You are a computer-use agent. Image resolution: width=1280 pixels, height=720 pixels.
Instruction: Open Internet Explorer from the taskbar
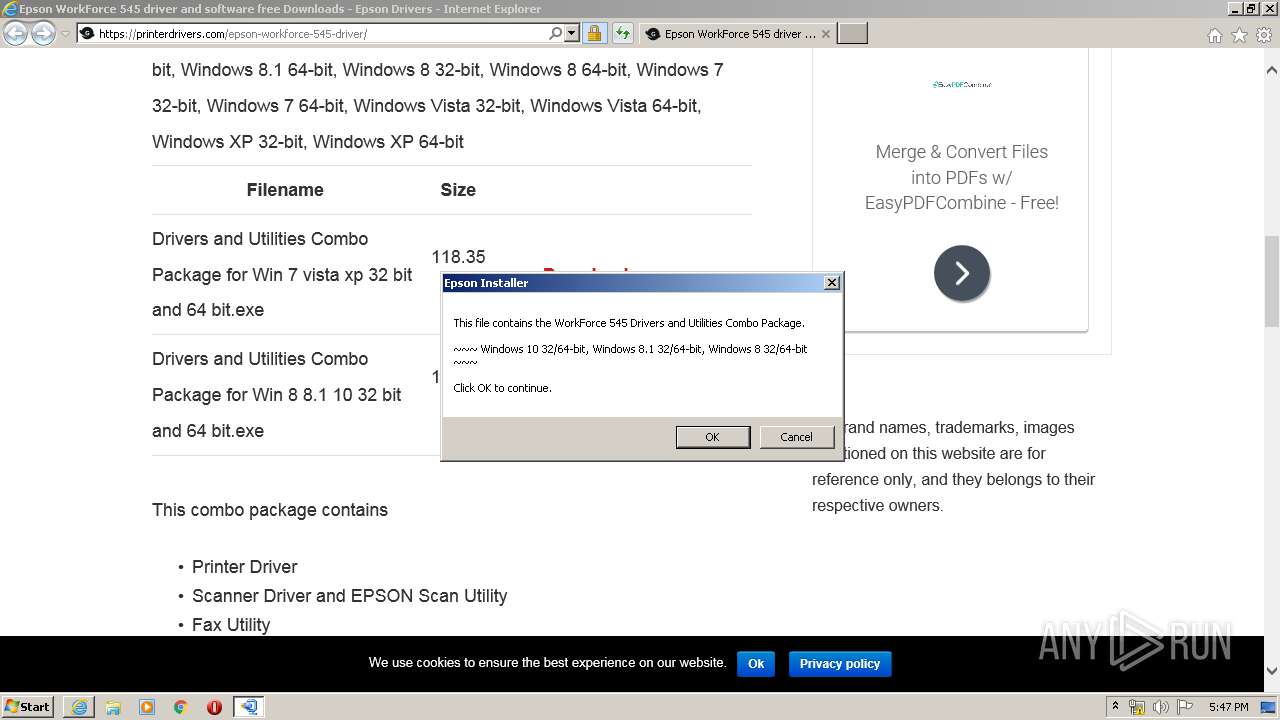point(79,707)
